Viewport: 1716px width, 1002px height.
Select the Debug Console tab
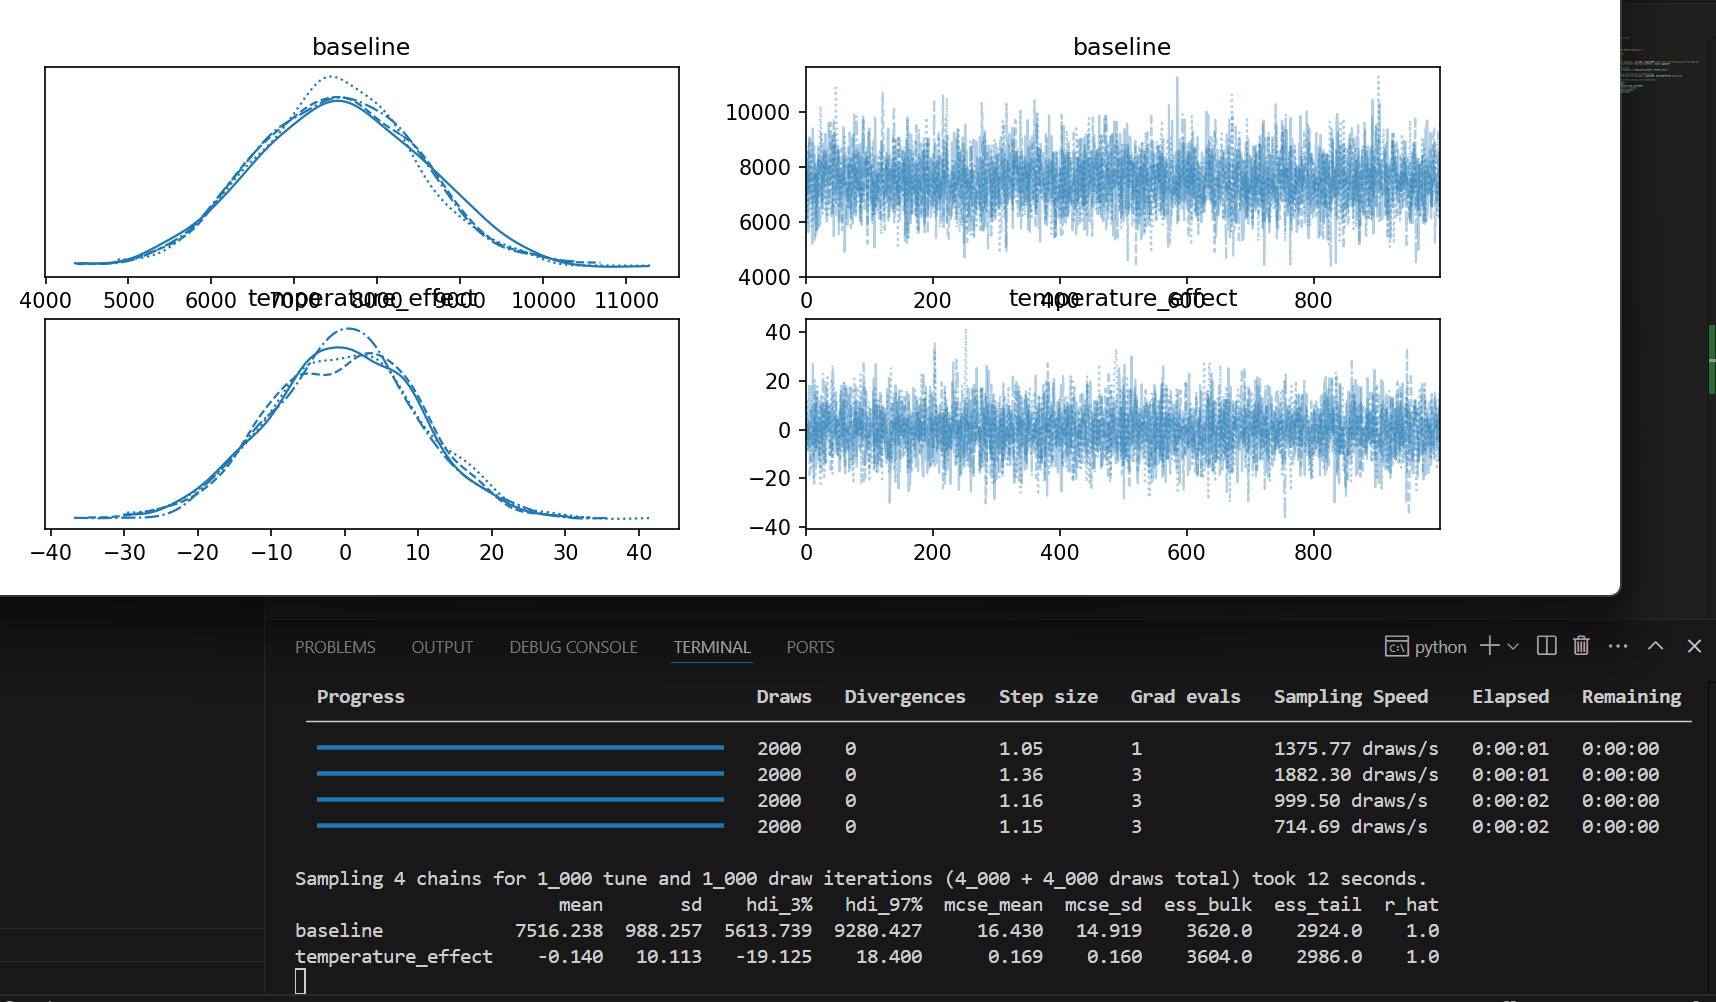click(x=573, y=647)
